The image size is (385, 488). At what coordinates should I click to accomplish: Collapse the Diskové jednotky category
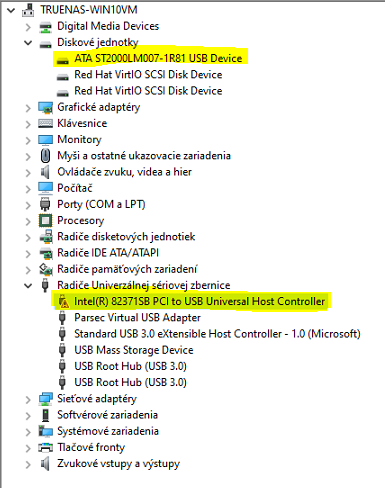point(28,43)
